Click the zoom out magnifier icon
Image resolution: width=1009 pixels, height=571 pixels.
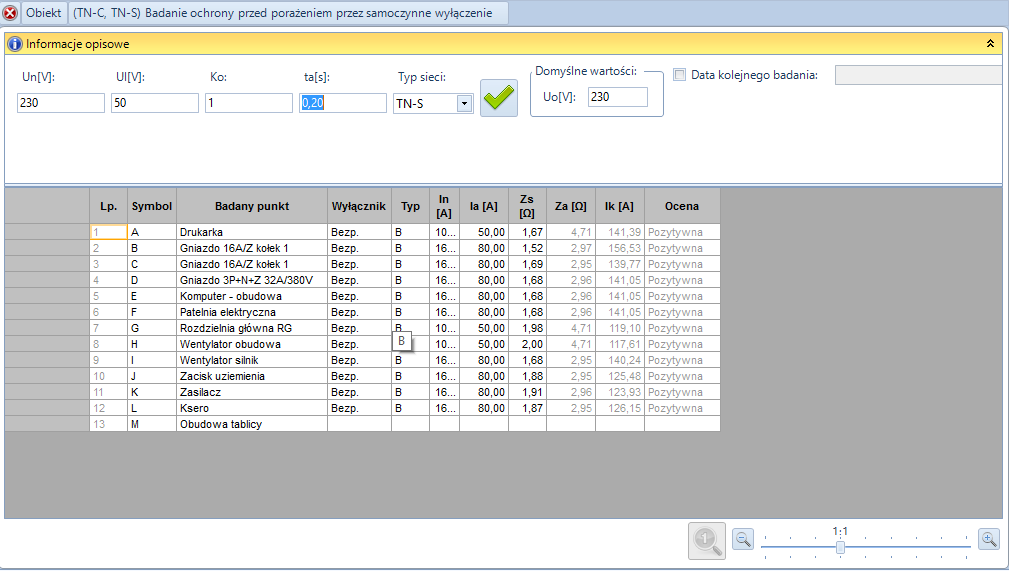(743, 539)
